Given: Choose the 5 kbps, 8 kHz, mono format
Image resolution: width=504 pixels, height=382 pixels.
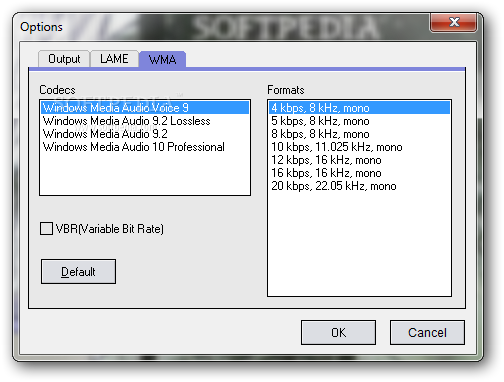Looking at the screenshot, I should (359, 121).
